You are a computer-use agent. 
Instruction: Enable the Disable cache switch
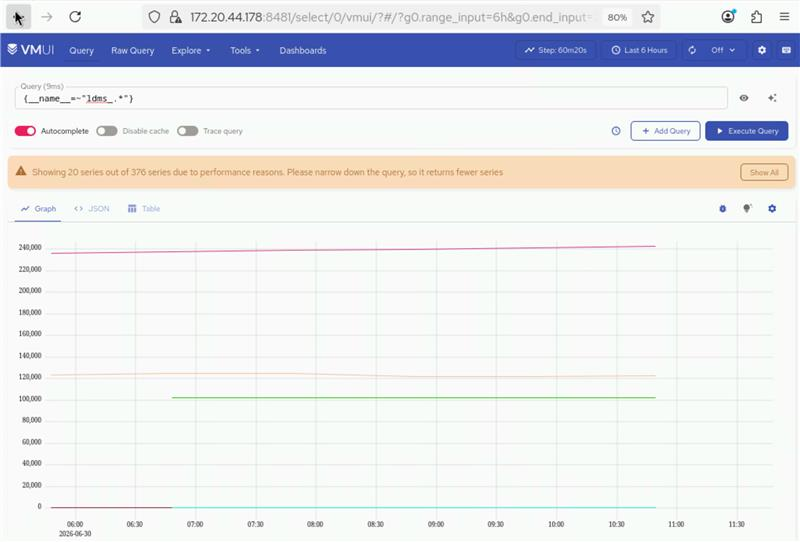(x=107, y=131)
